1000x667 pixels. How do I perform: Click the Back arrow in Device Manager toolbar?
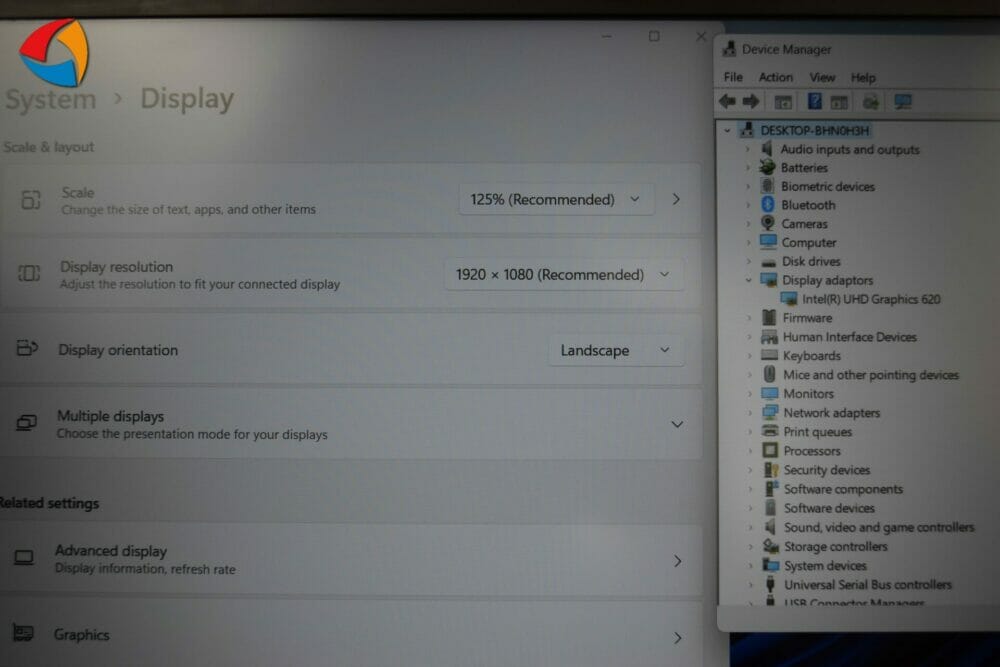728,101
